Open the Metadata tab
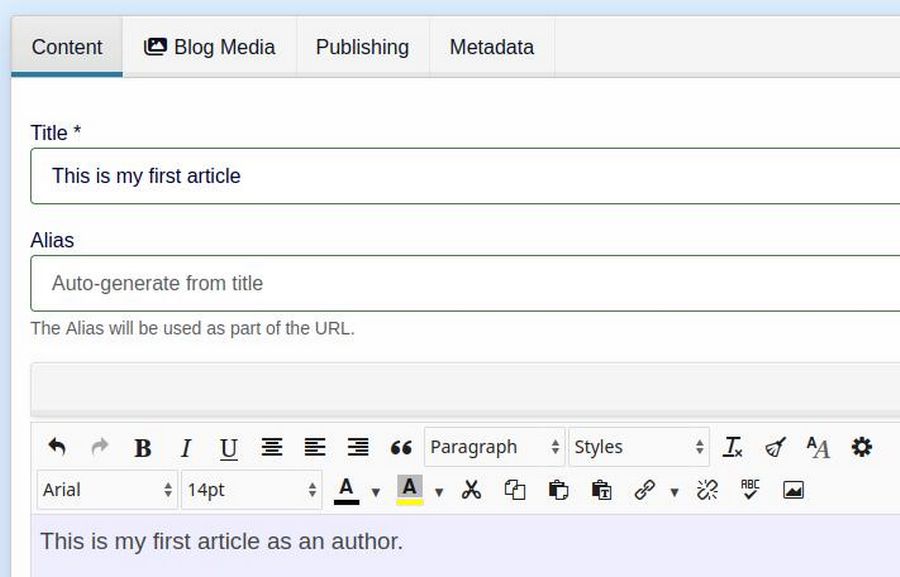This screenshot has height=577, width=900. pos(491,47)
